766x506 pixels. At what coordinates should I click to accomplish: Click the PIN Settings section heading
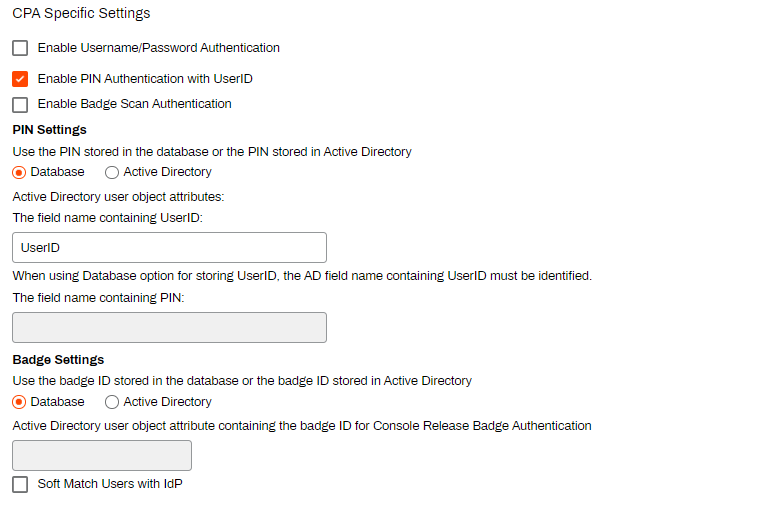49,129
